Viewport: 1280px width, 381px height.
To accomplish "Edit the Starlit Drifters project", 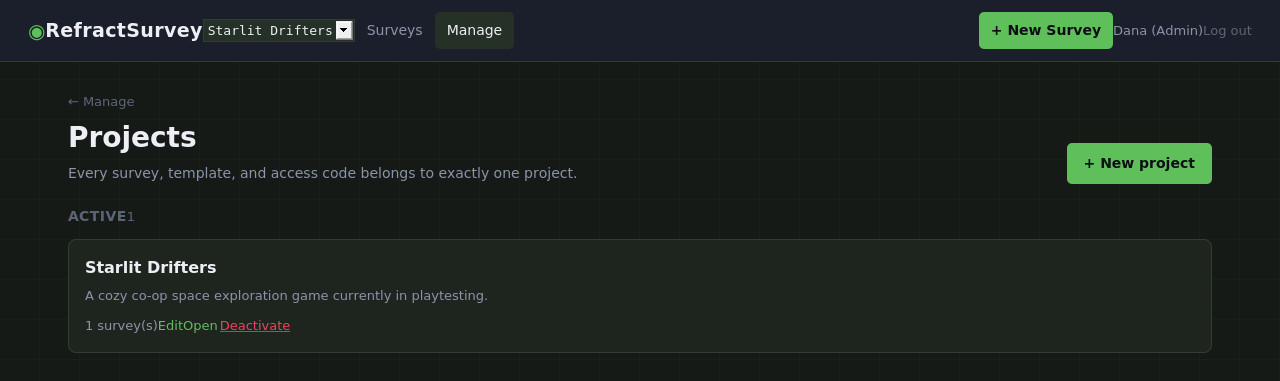I will 170,325.
